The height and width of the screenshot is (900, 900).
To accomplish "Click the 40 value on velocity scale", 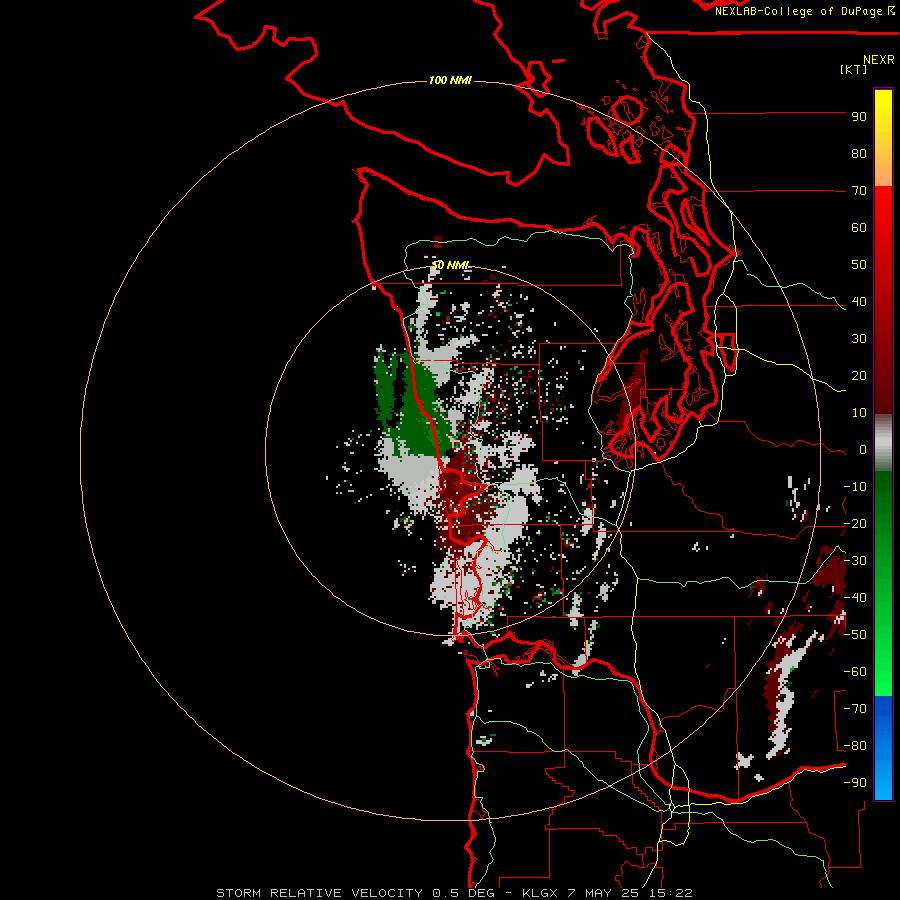I will (x=859, y=302).
